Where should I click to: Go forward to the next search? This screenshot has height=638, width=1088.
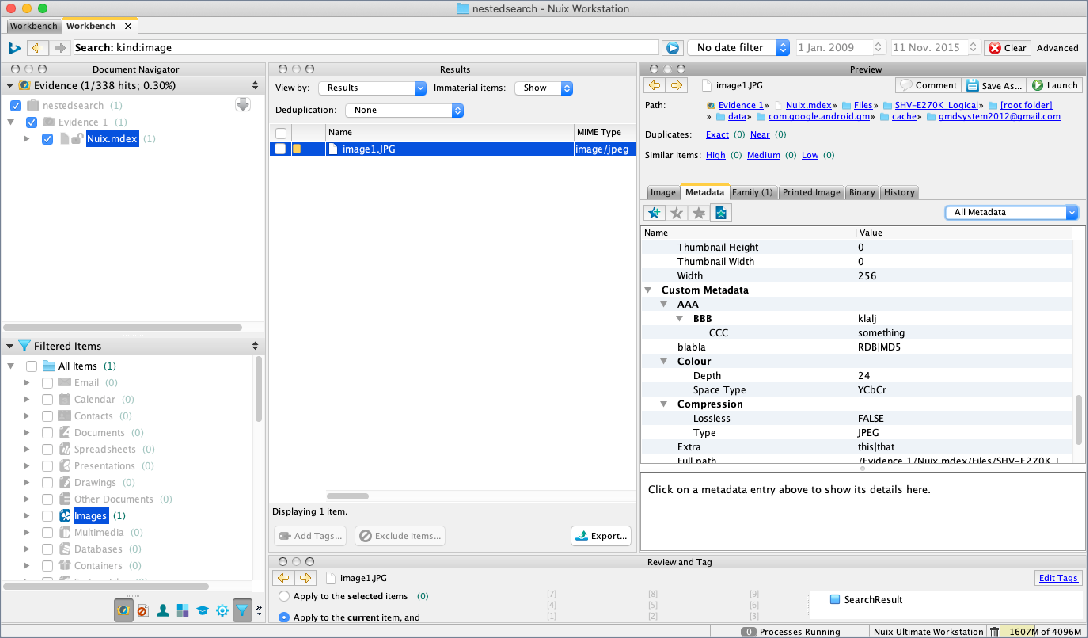point(60,48)
